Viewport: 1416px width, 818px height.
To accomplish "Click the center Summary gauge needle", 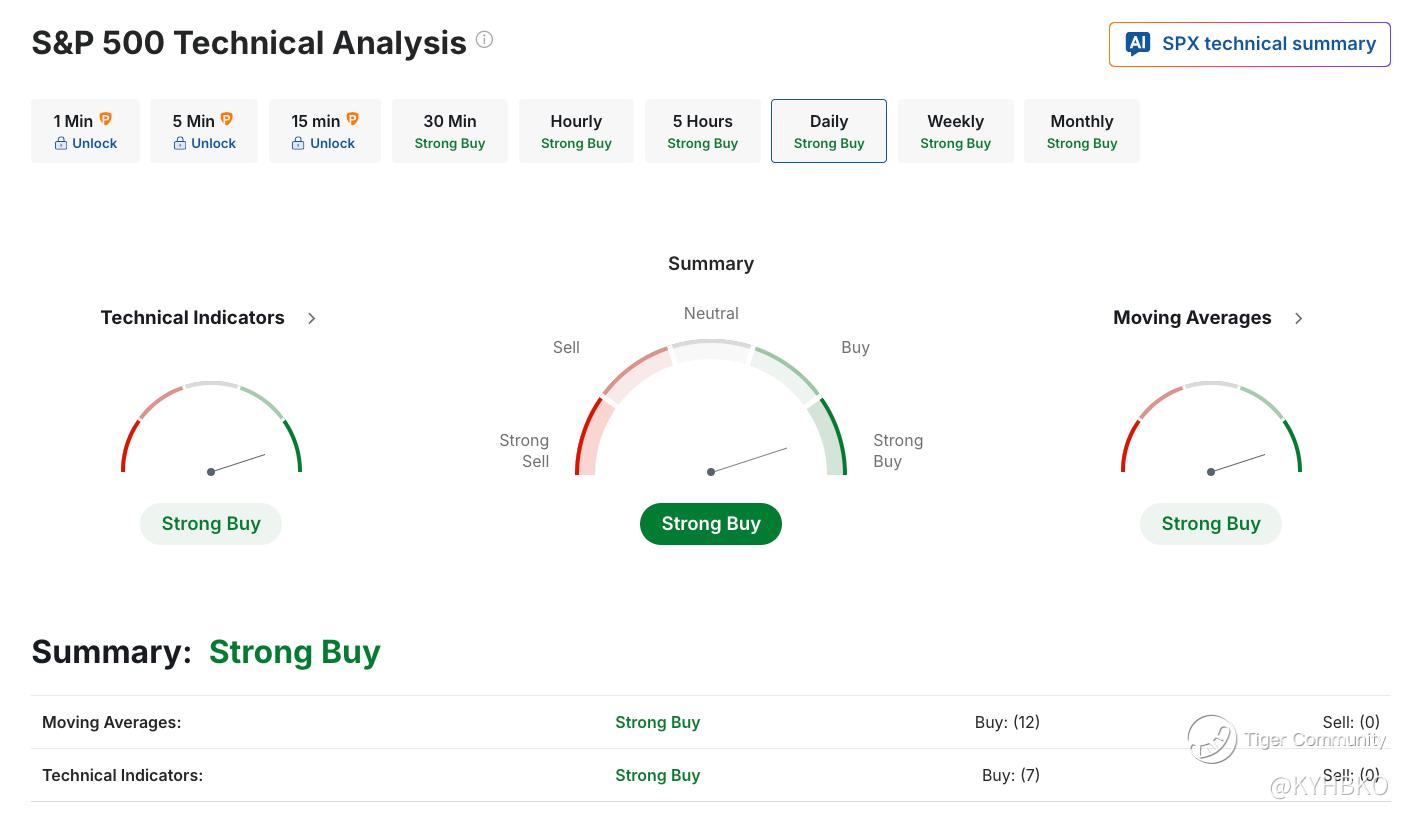I will [748, 460].
